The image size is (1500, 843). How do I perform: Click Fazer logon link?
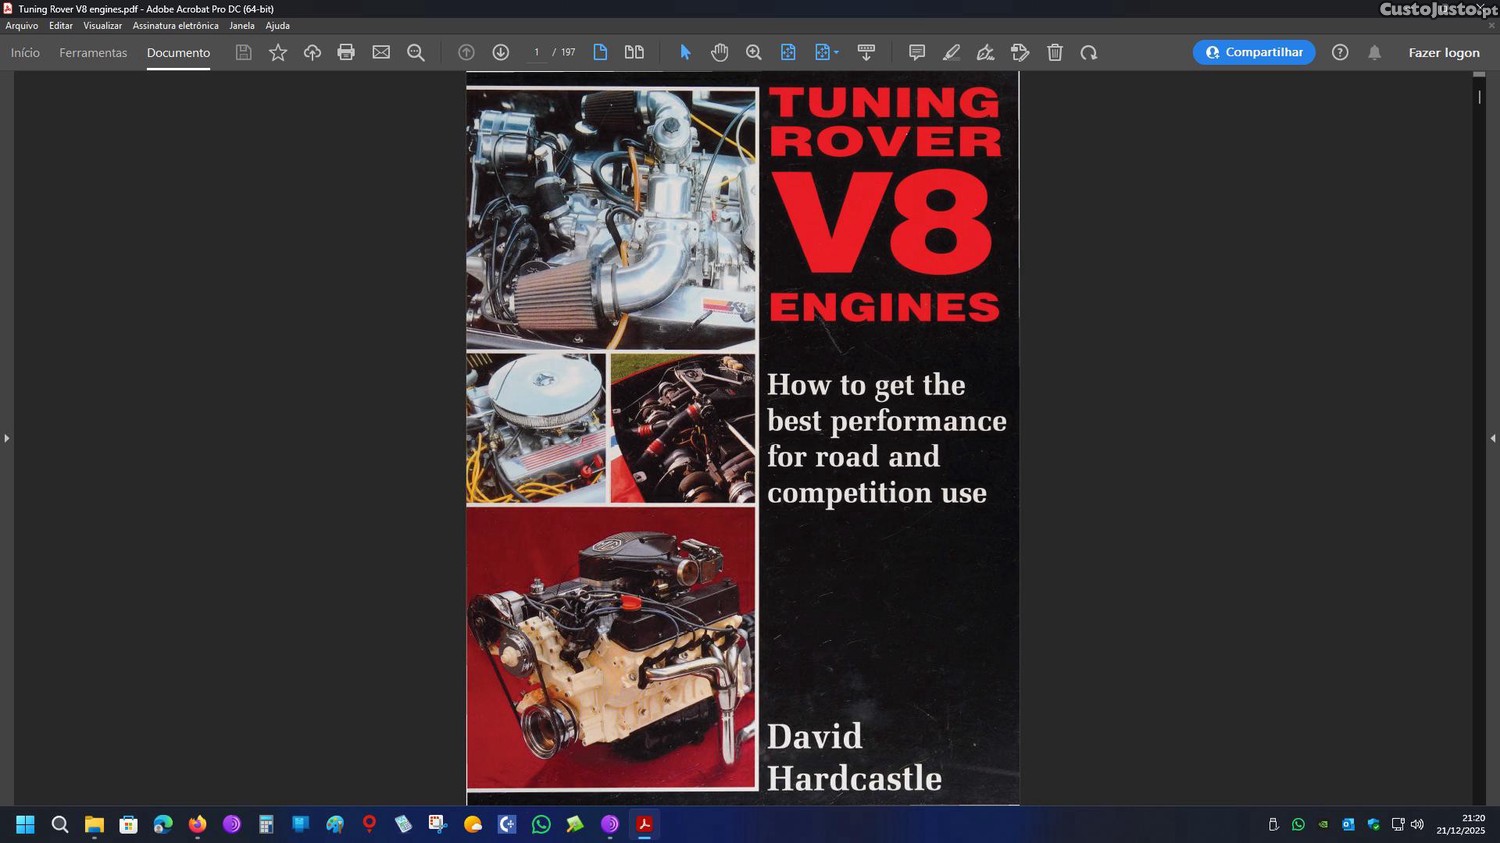(x=1443, y=53)
